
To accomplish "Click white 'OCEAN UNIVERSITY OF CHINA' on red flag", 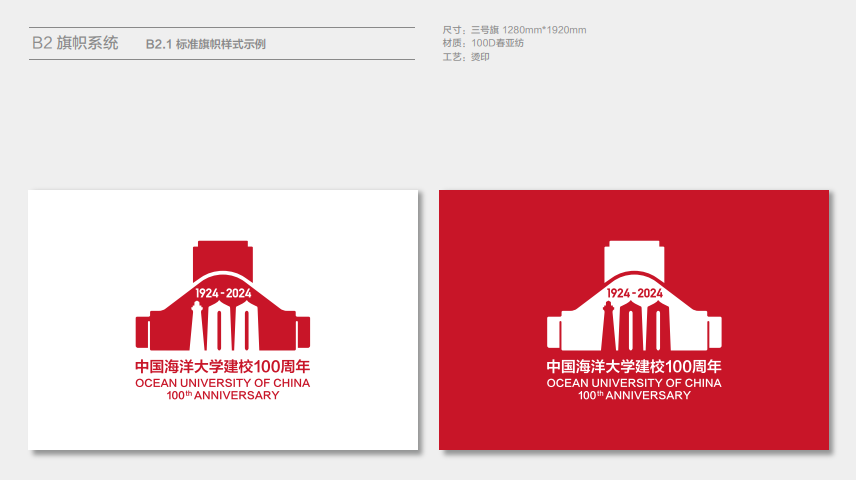I will click(x=634, y=383).
